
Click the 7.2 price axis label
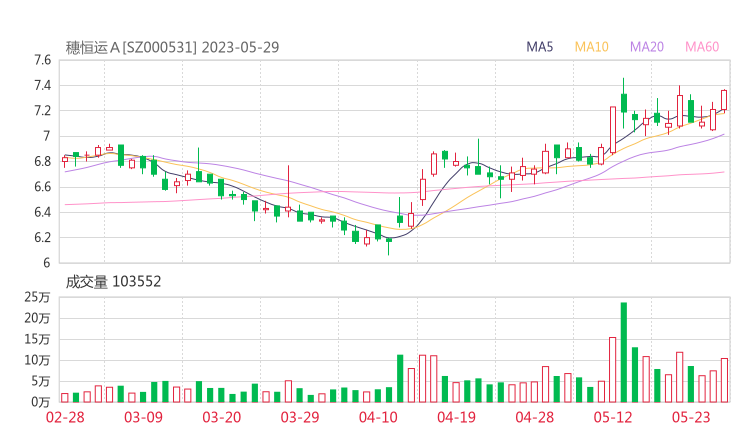[42, 111]
